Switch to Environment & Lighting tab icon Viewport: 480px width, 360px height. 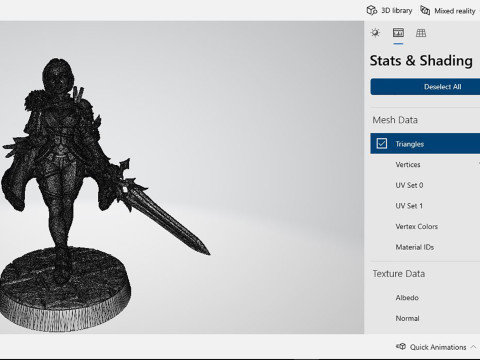[375, 33]
